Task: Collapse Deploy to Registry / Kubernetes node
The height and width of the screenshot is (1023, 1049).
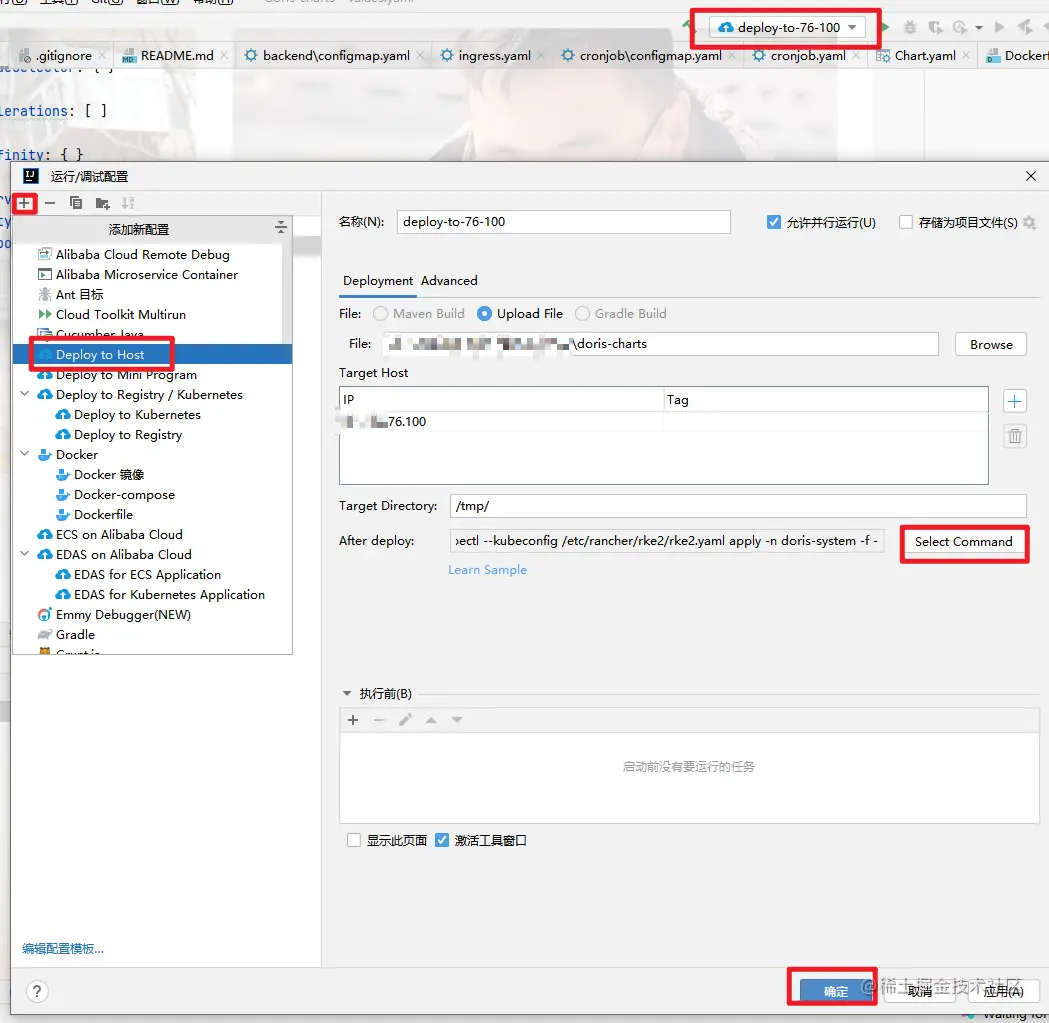Action: pos(25,394)
